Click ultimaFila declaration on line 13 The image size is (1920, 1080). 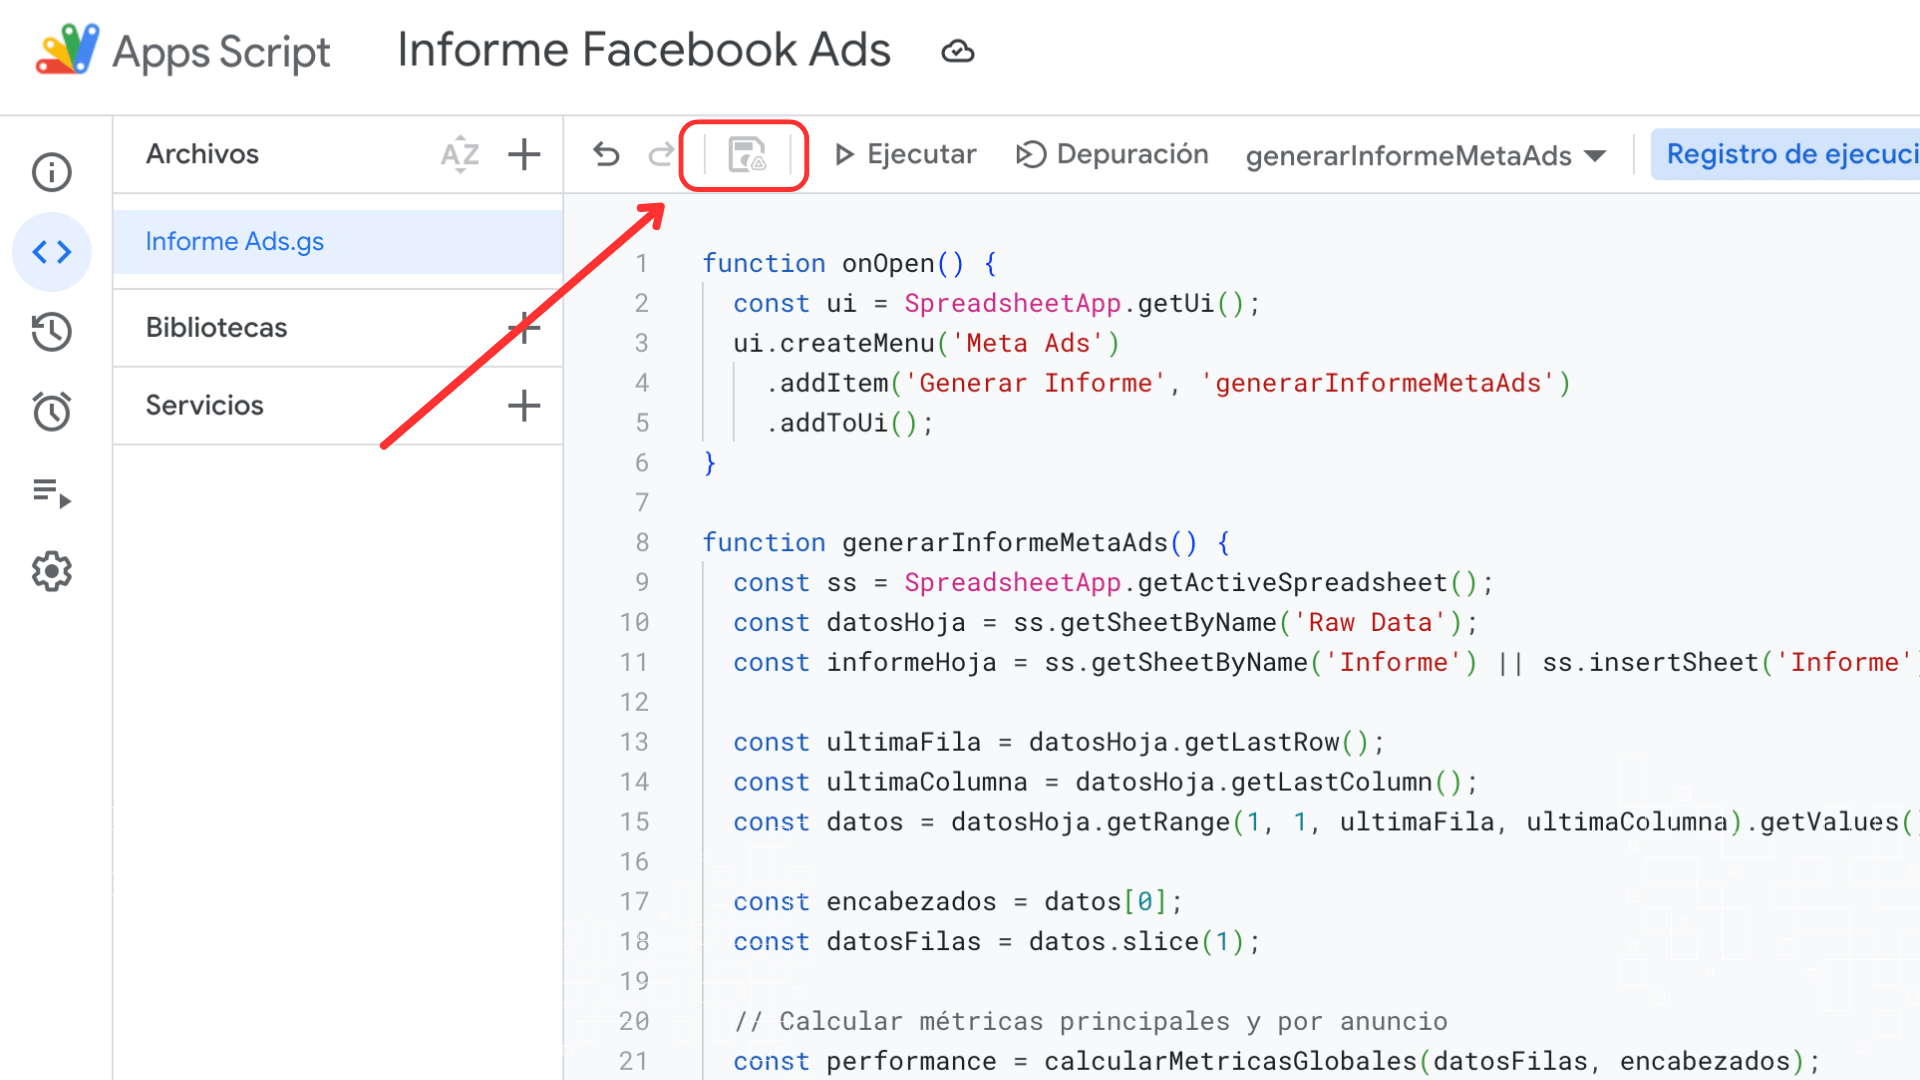point(903,742)
